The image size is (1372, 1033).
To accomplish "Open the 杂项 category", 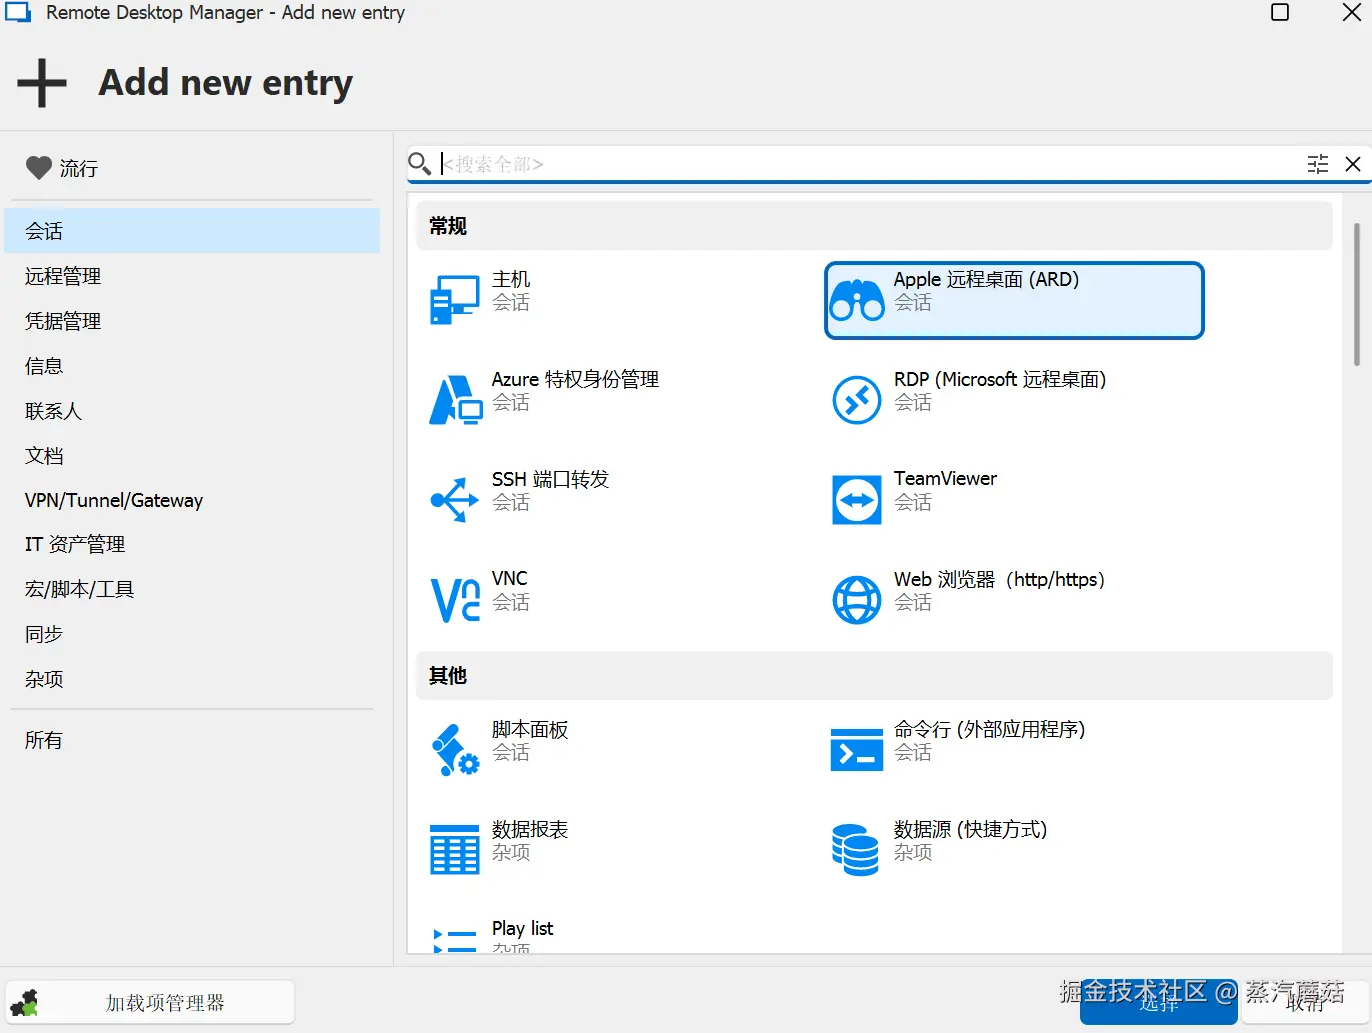I will (x=192, y=679).
